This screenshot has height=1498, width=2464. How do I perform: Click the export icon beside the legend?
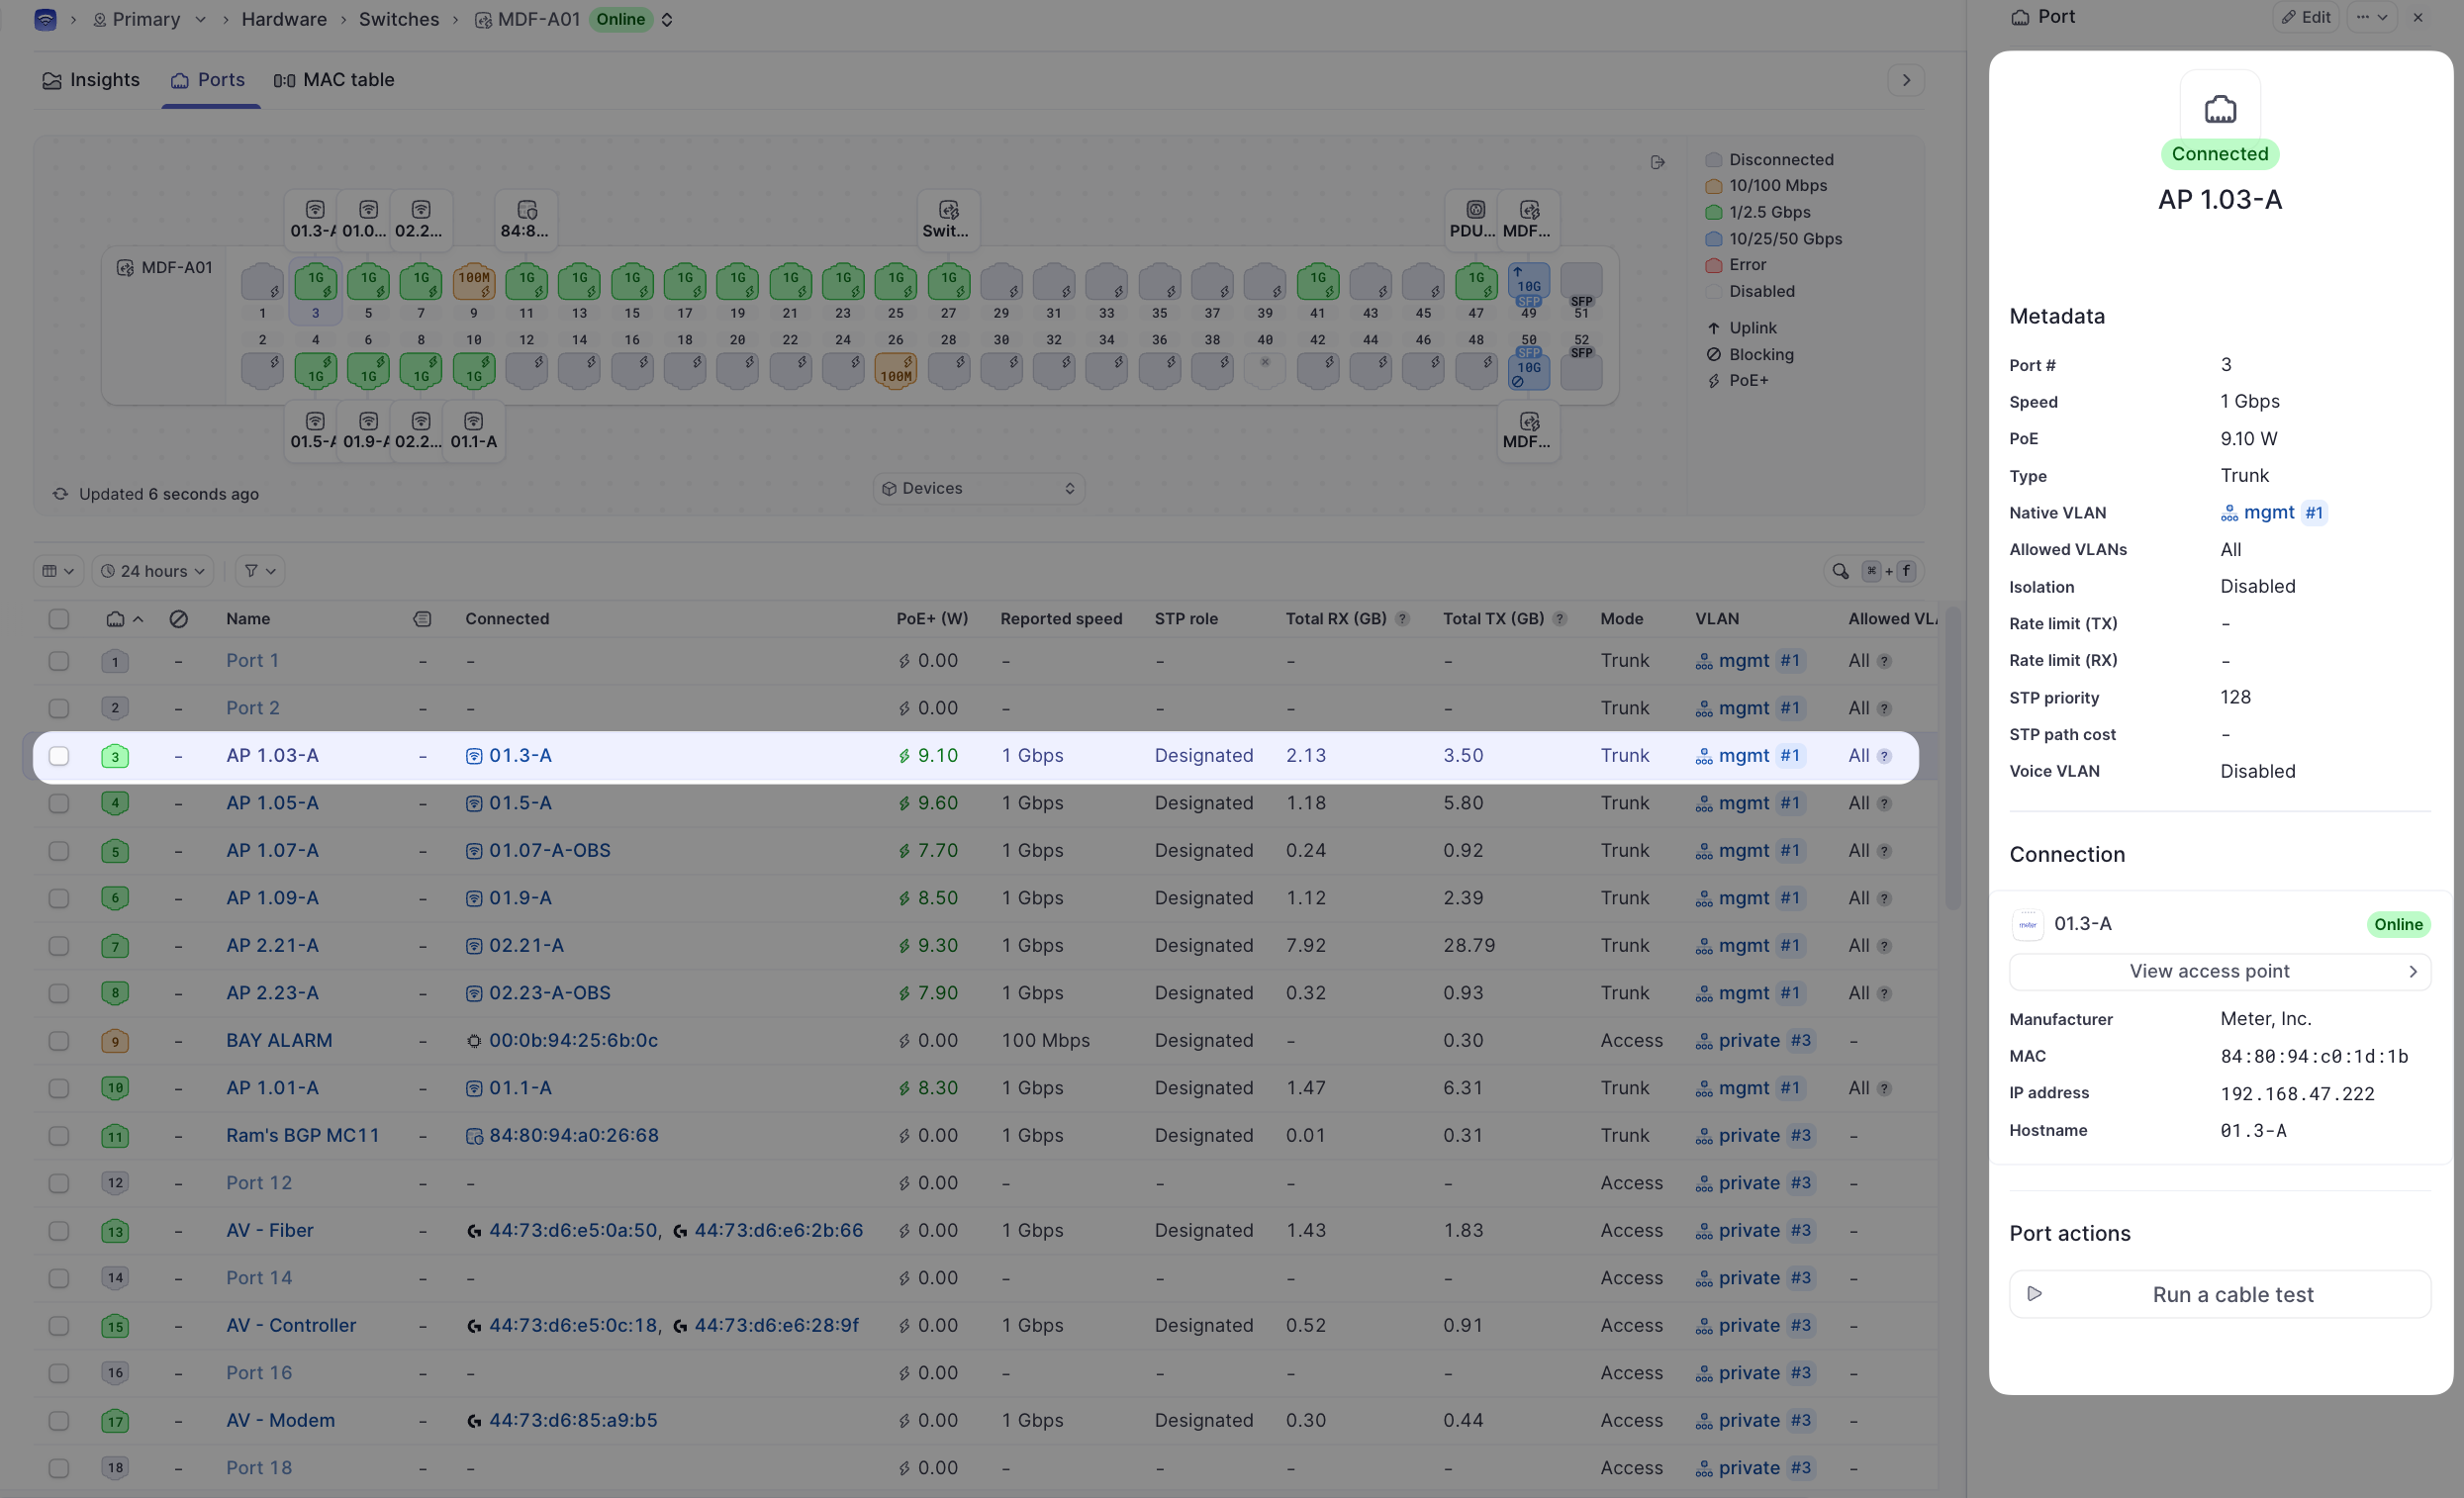1657,162
